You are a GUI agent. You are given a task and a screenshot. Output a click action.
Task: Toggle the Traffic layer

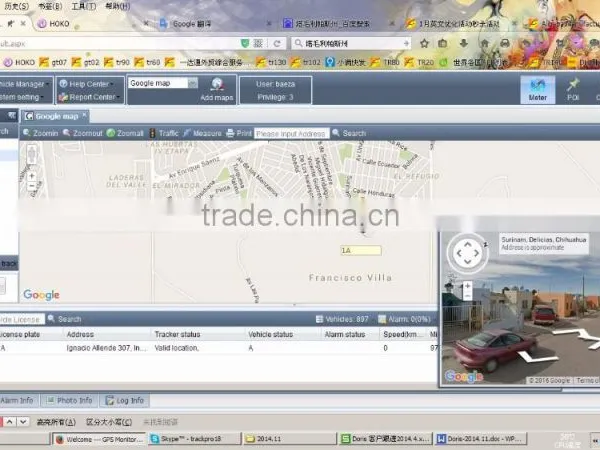pos(164,133)
